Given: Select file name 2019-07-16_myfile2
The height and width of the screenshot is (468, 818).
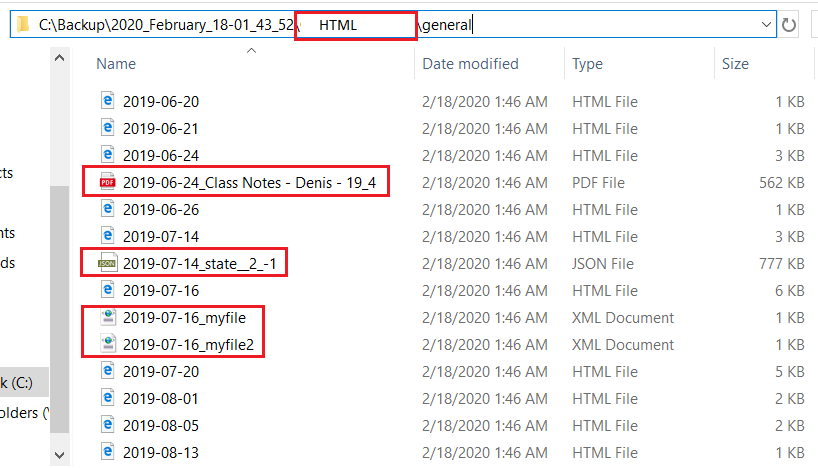Looking at the screenshot, I should click(188, 345).
